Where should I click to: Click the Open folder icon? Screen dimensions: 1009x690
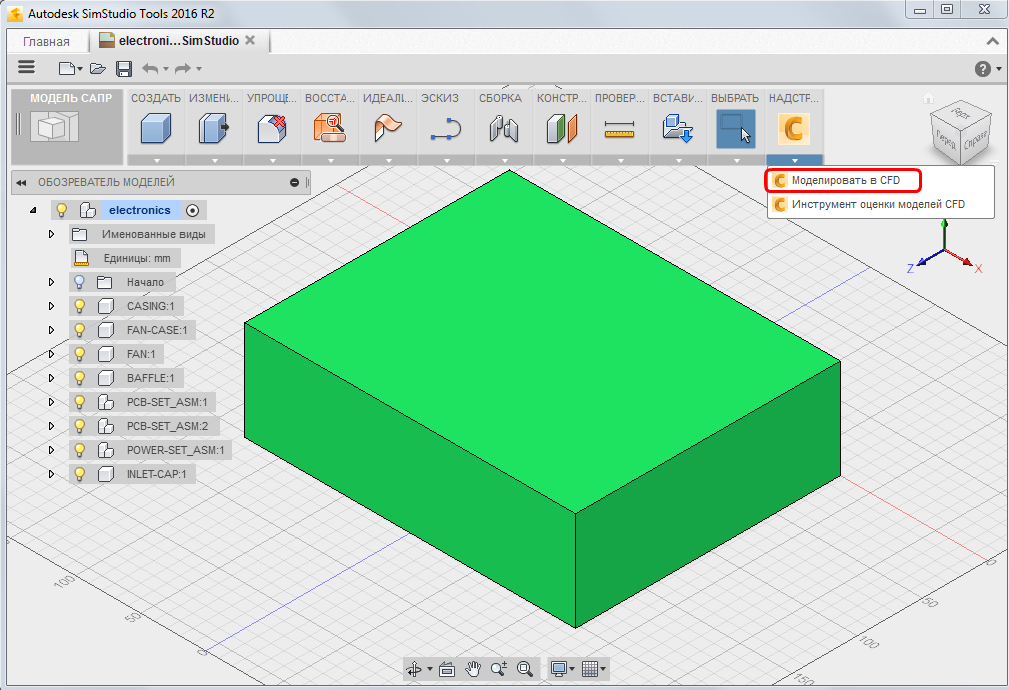pos(97,68)
